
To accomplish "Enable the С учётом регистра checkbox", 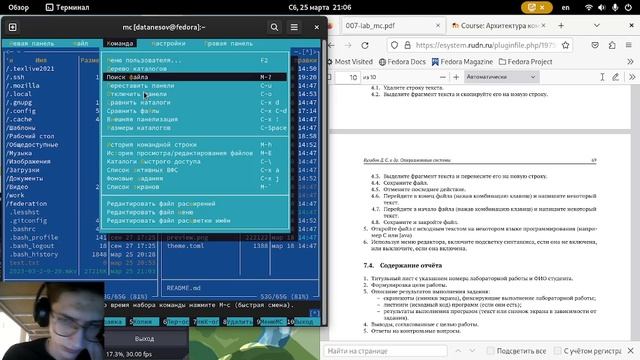I will 558,351.
